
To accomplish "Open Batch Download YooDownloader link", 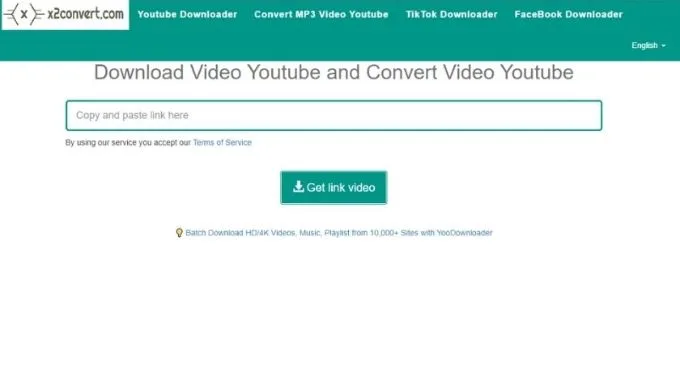I will [x=339, y=233].
